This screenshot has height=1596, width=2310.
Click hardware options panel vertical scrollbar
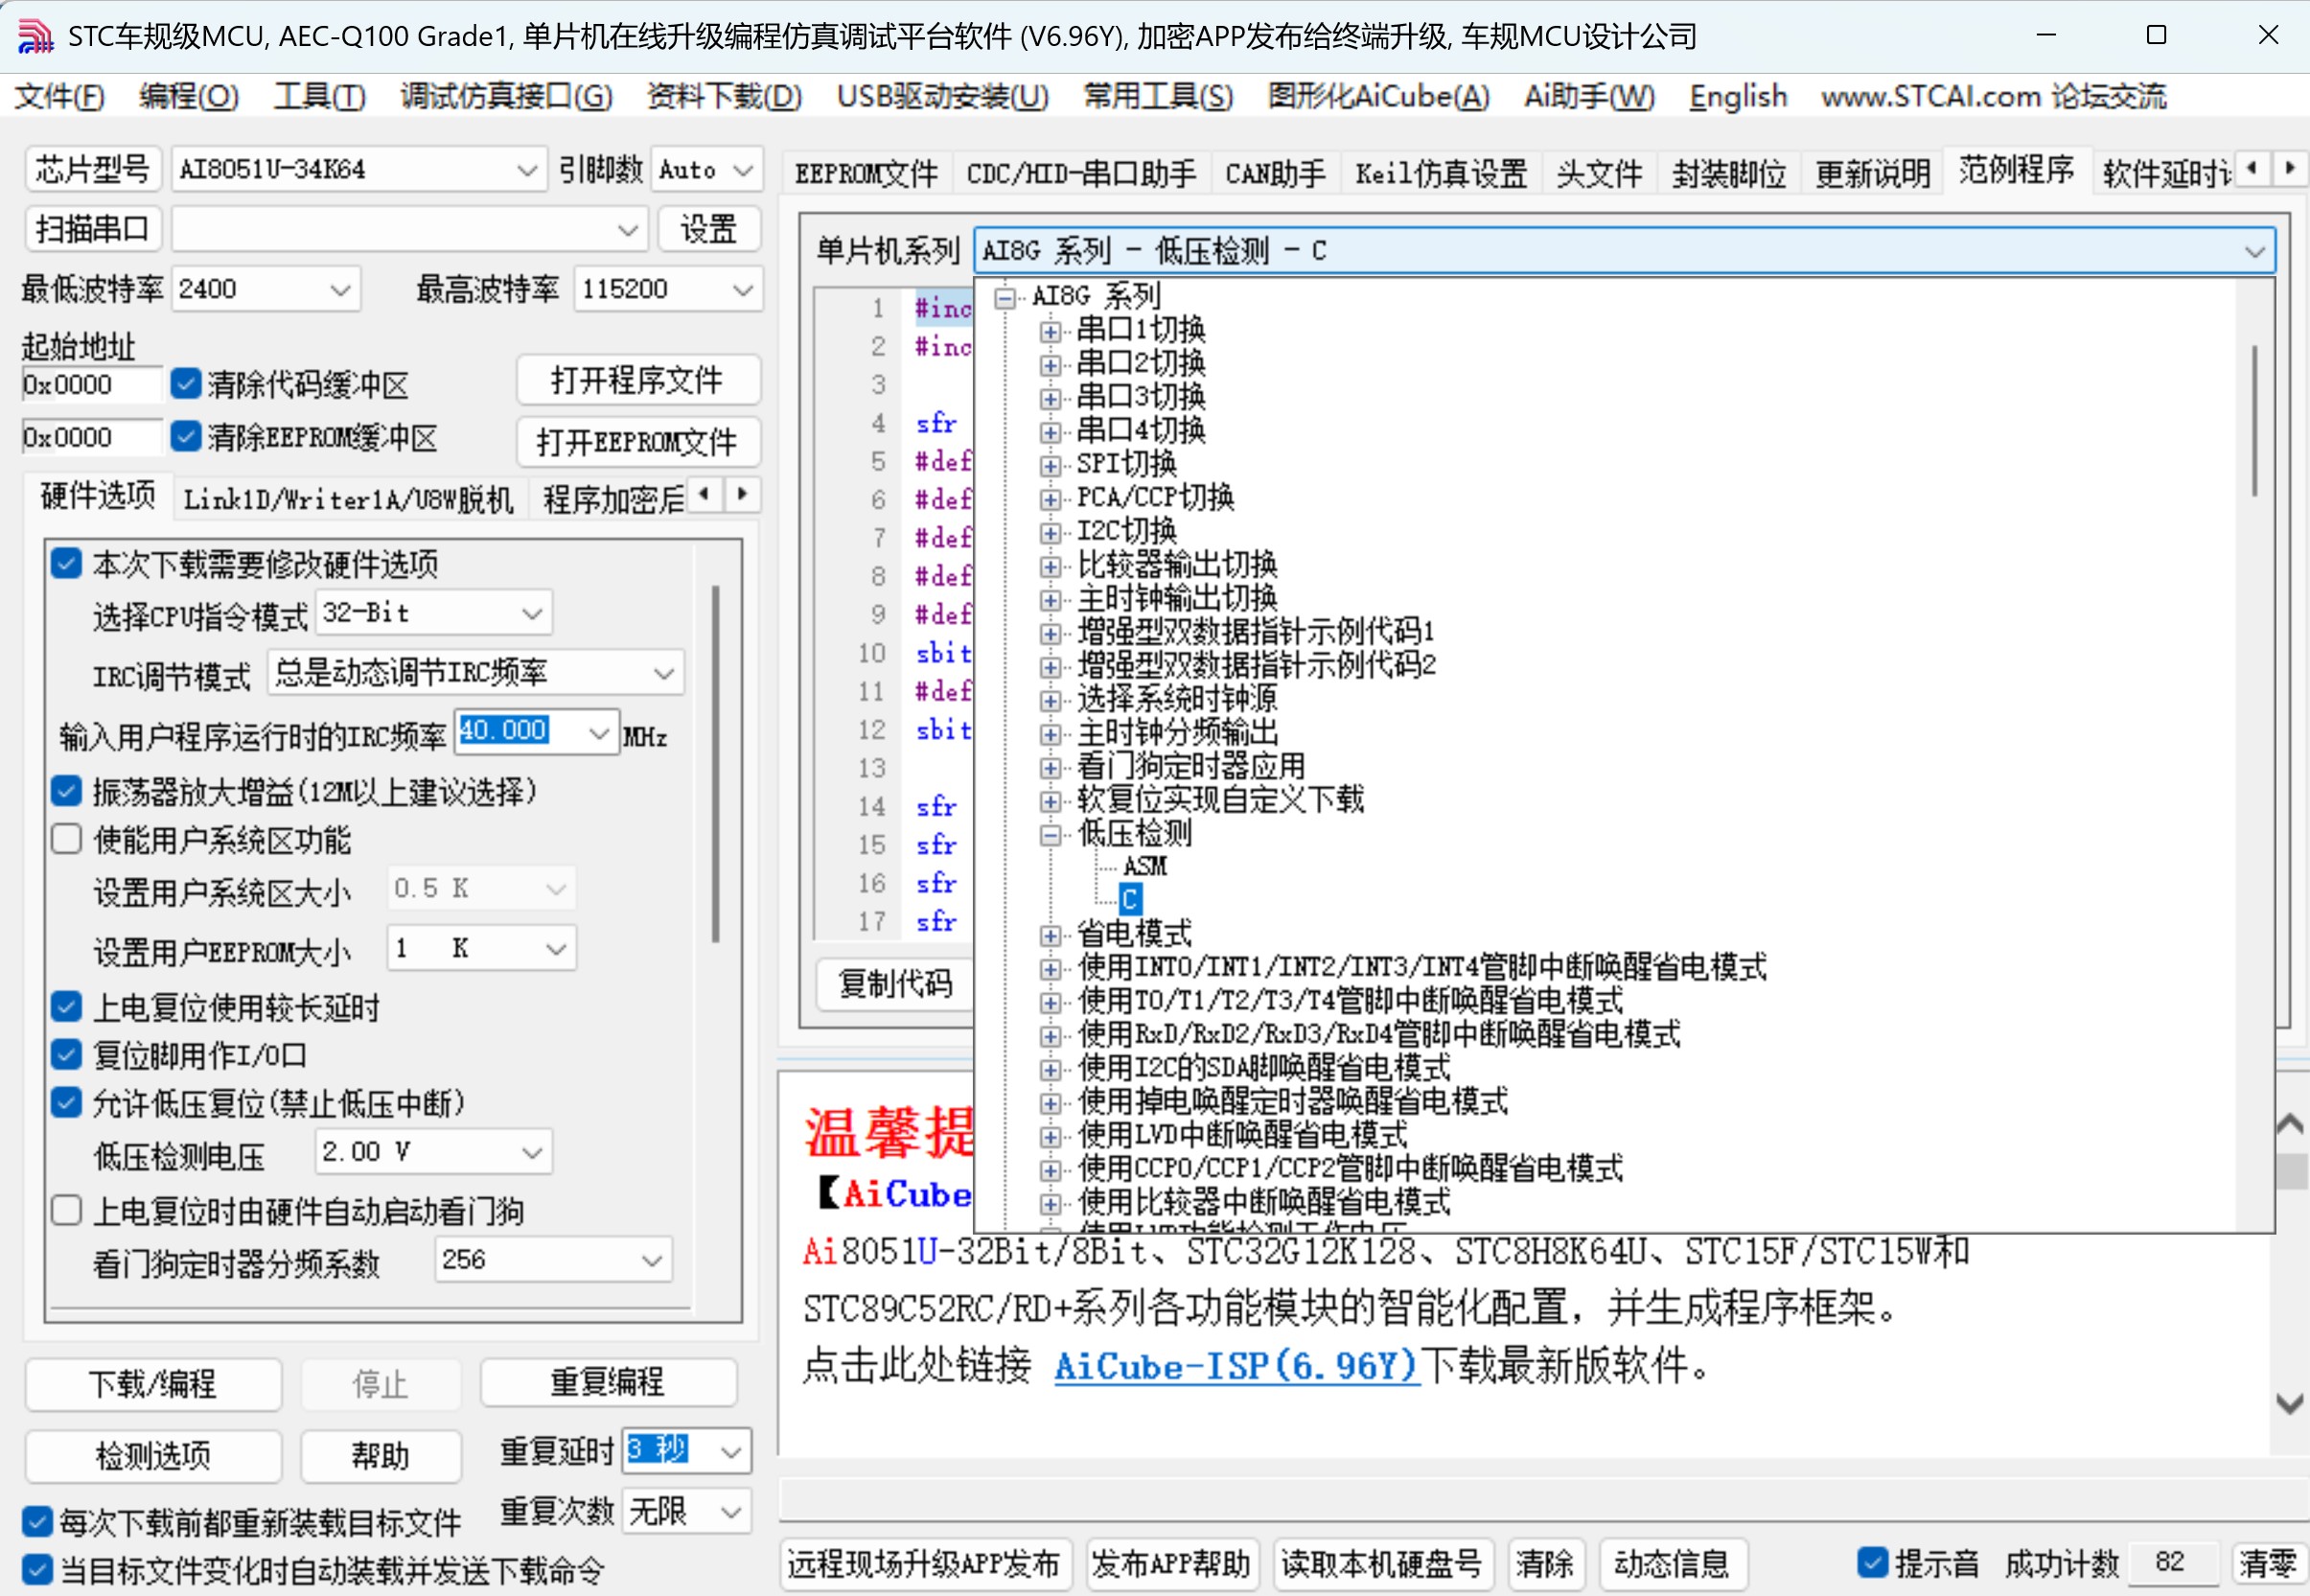coord(715,764)
